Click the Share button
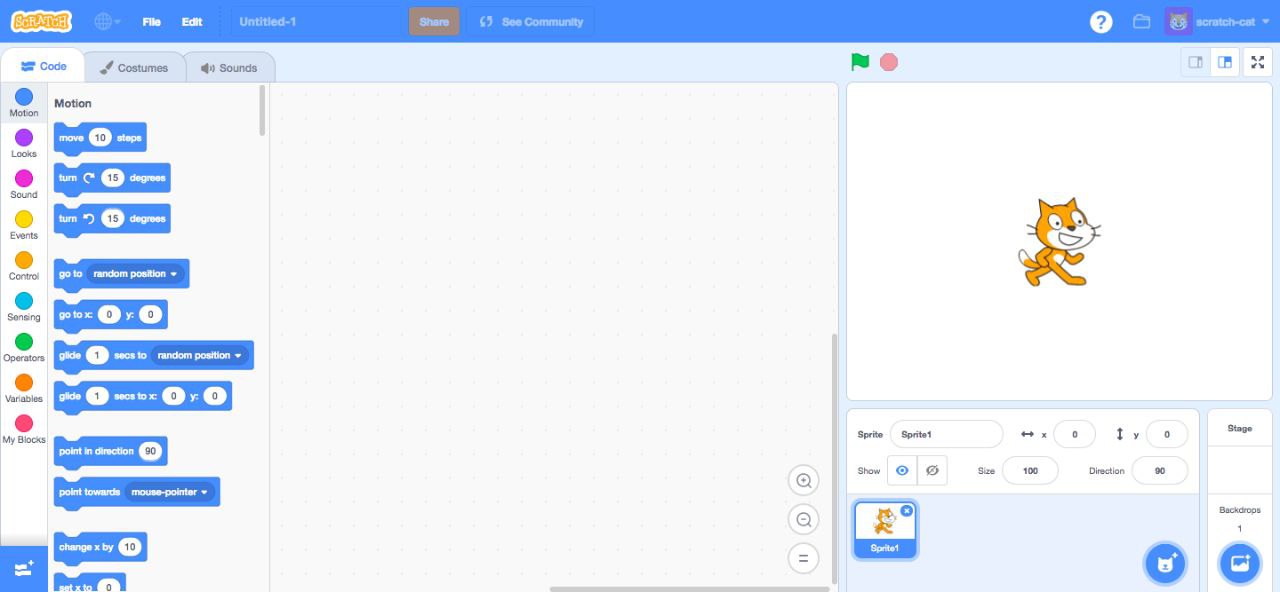The height and width of the screenshot is (592, 1280). (434, 21)
